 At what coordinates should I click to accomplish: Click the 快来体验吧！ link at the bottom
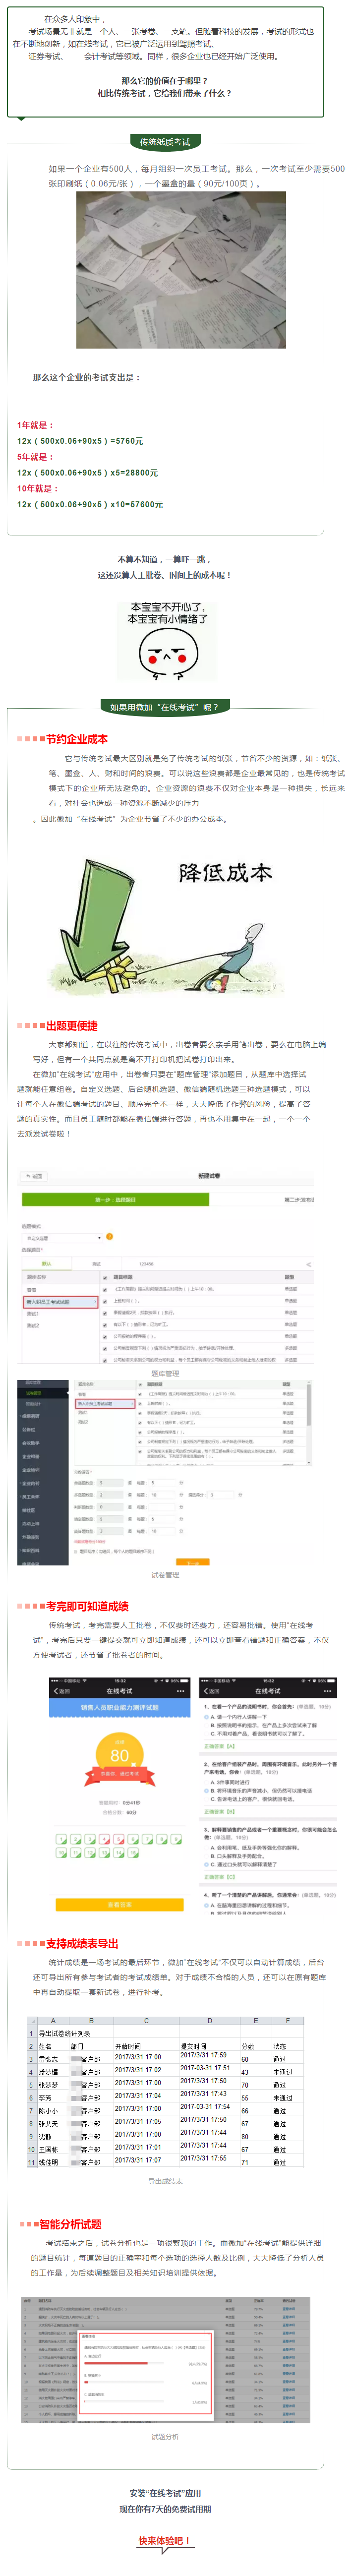point(165,2540)
